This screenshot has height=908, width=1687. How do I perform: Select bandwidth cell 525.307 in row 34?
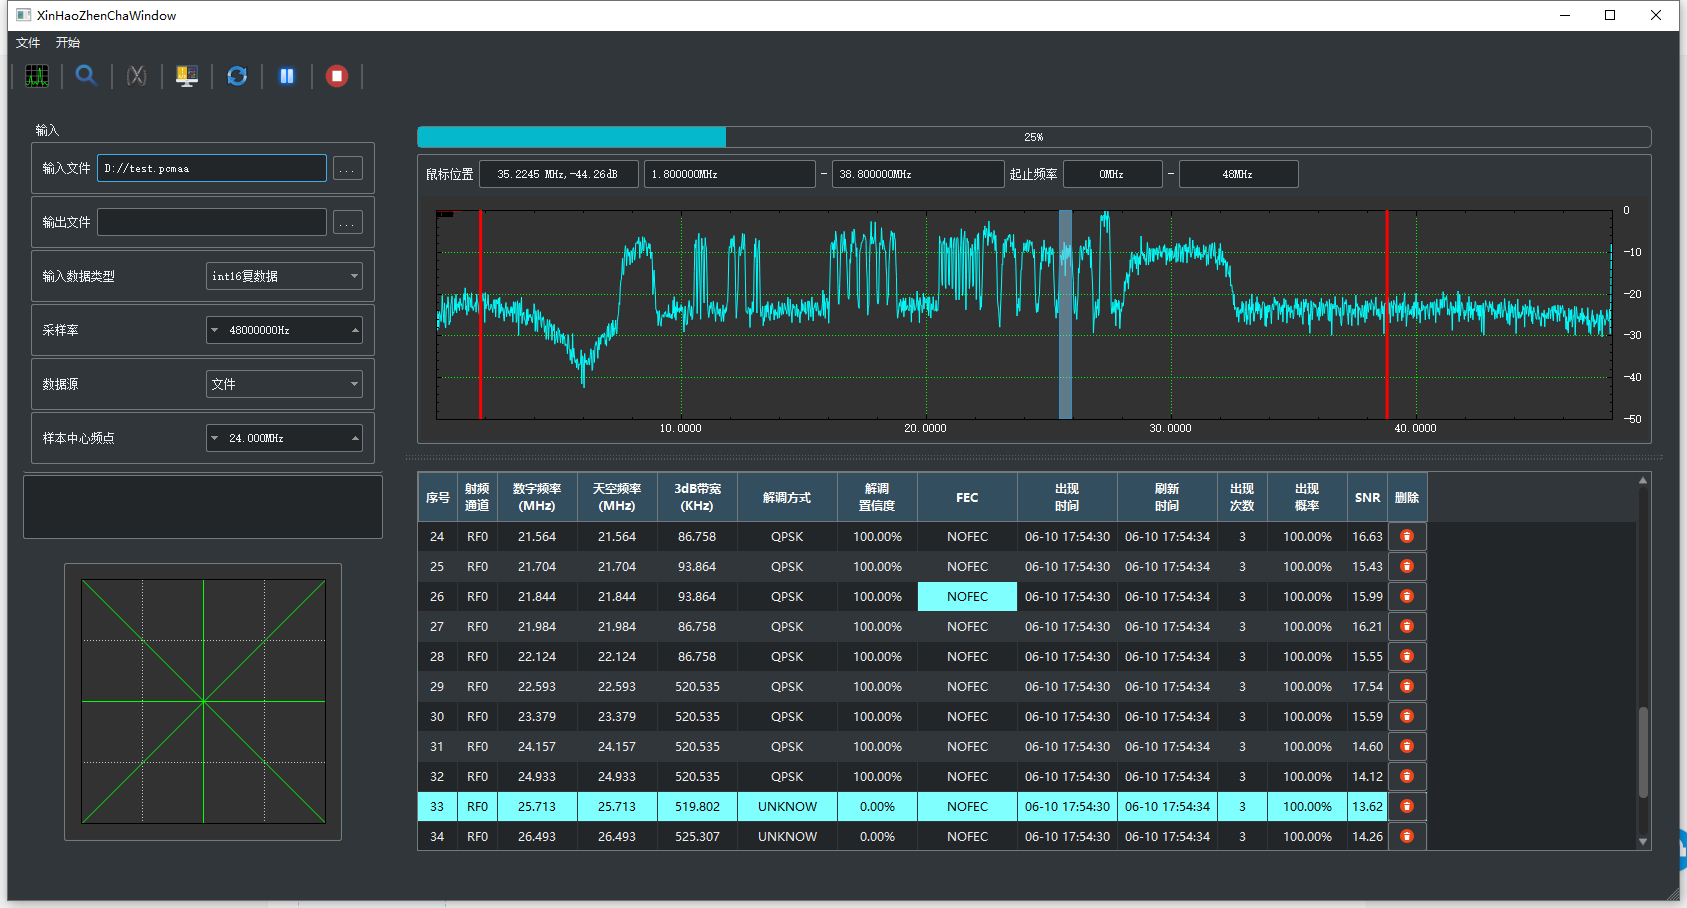point(697,837)
